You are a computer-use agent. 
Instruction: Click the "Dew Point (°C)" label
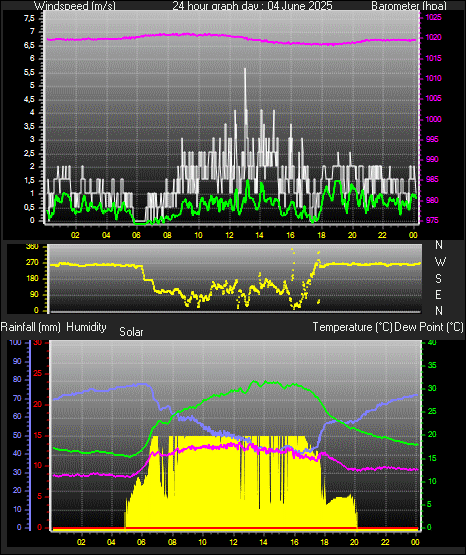tap(429, 327)
